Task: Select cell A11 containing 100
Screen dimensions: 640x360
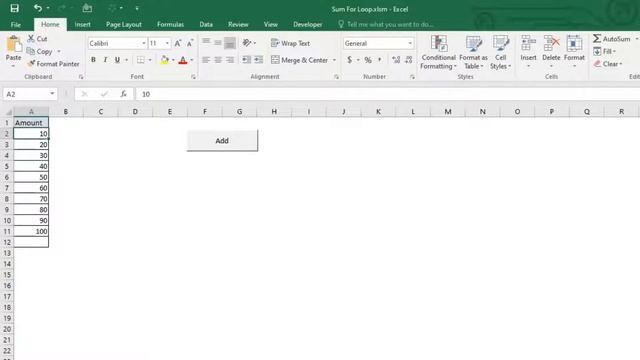Action: [x=31, y=231]
